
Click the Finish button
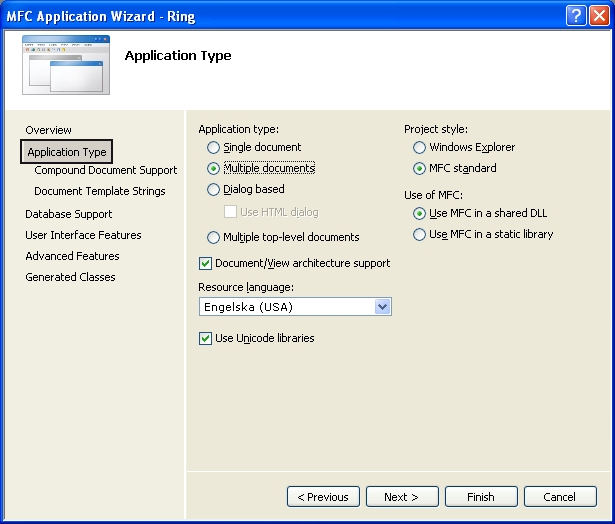point(480,497)
